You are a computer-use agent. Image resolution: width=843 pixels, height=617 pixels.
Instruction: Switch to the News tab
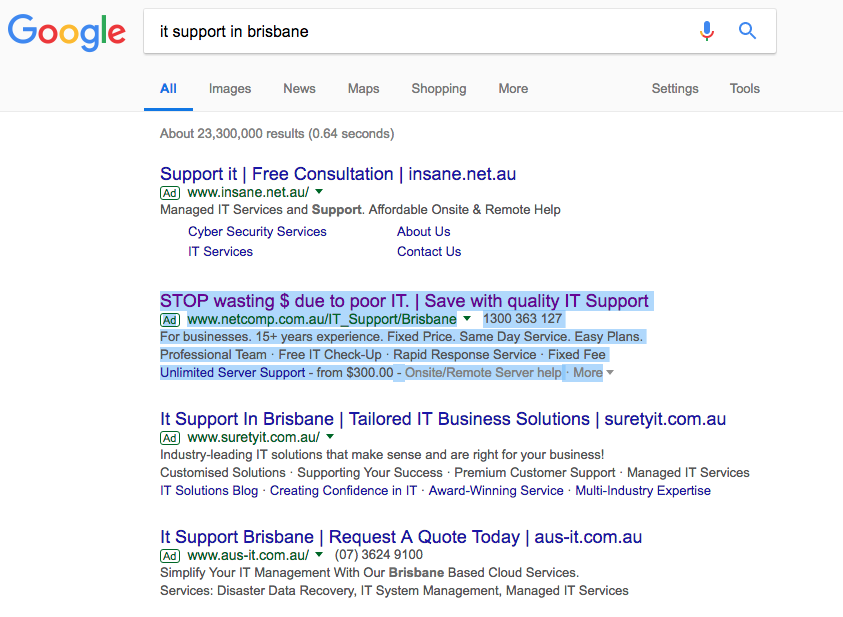(299, 89)
